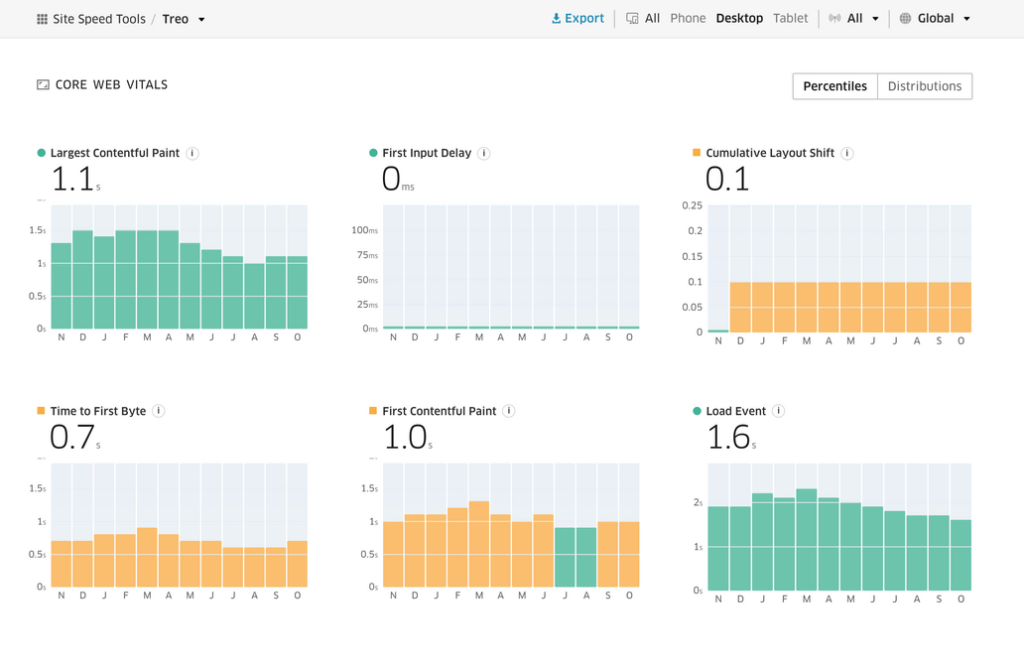Switch to Distributions view
The image size is (1024, 665).
point(924,86)
